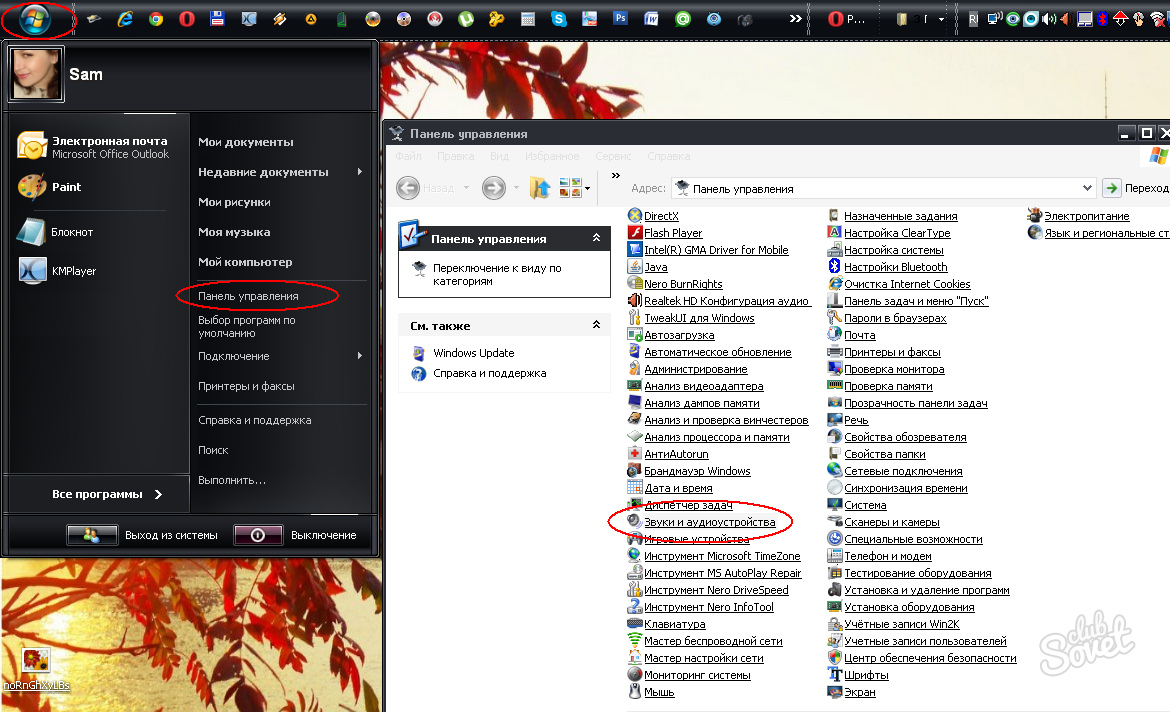
Task: Open Sounds and Audio Devices item
Action: tap(709, 522)
